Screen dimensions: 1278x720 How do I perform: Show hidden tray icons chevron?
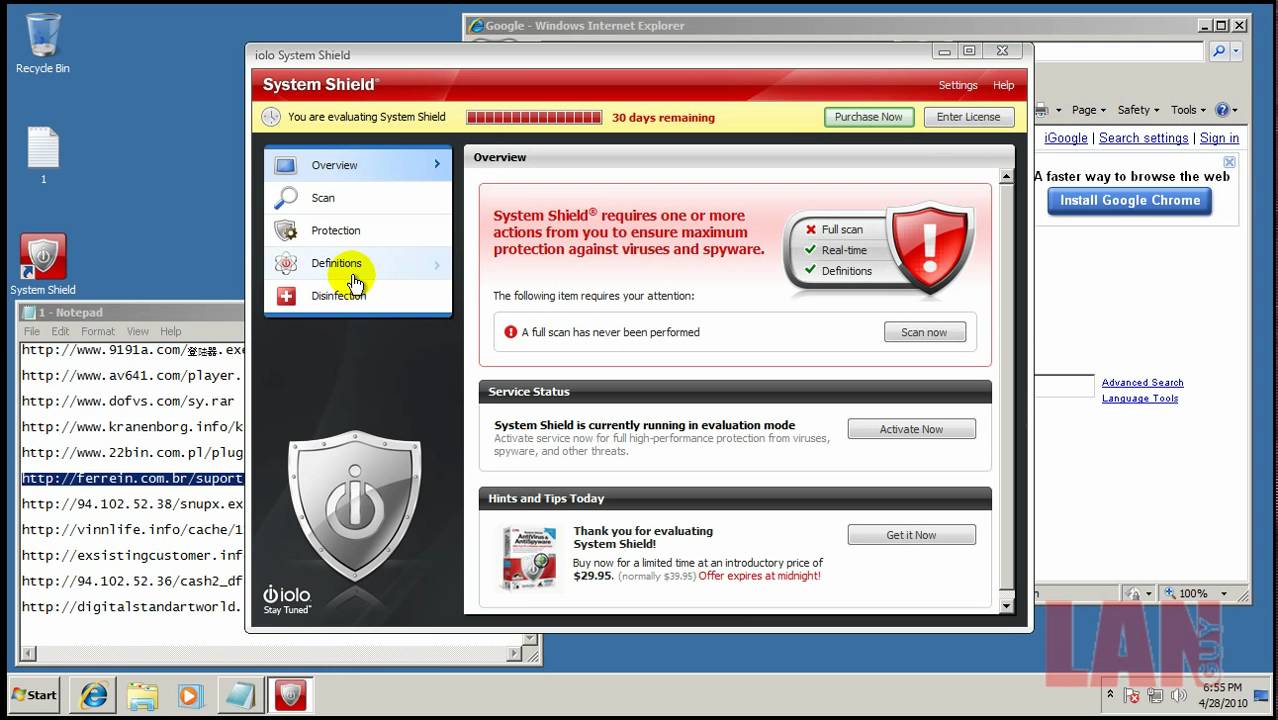tap(1110, 695)
